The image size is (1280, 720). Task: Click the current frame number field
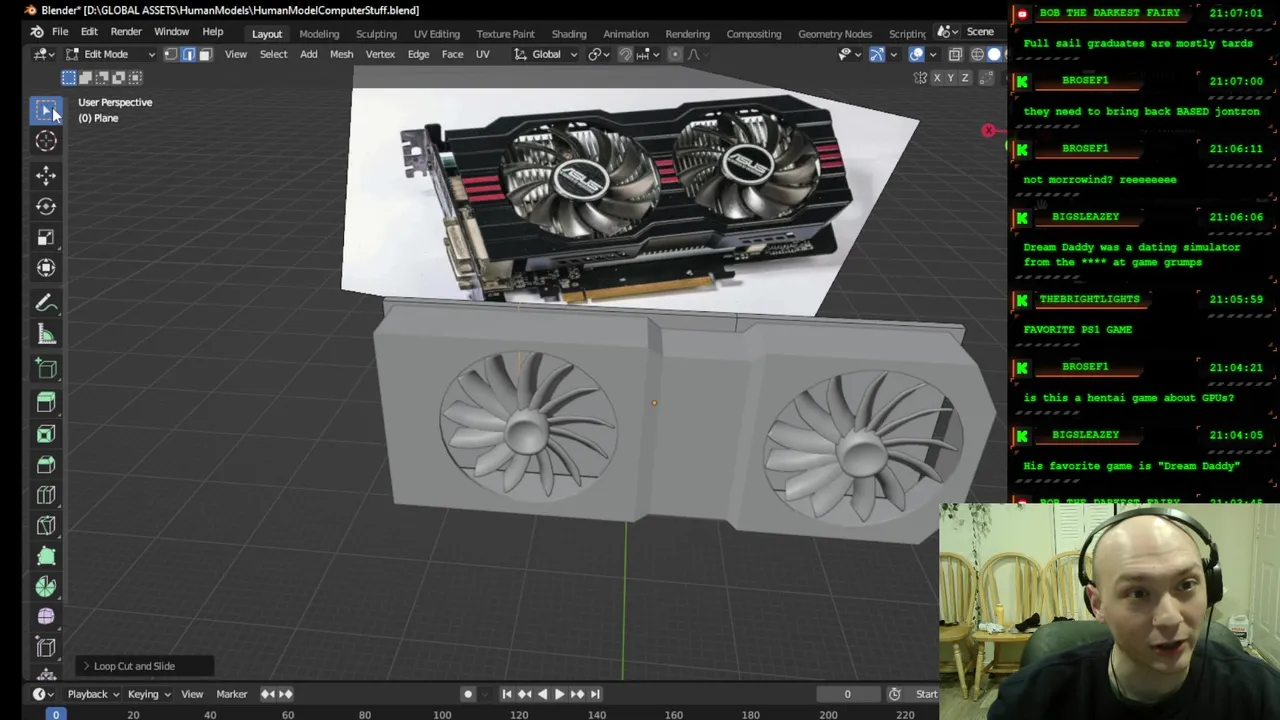(847, 694)
